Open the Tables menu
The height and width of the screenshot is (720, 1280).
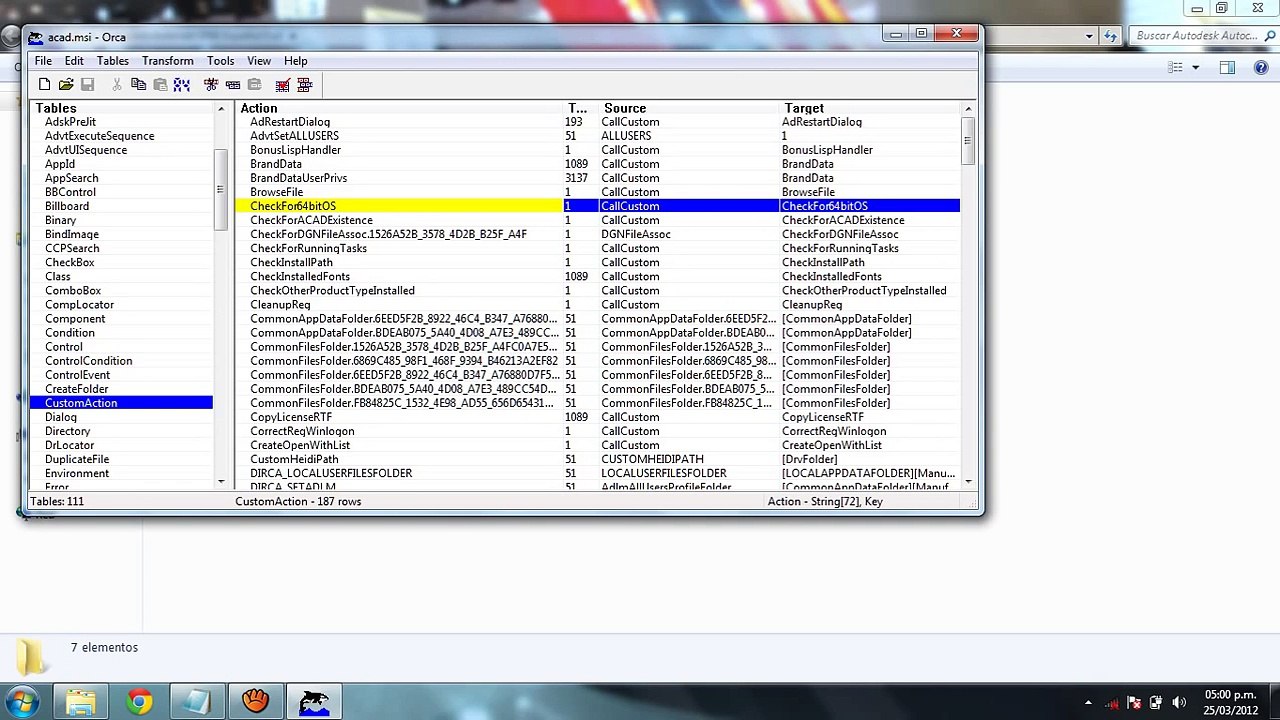click(x=112, y=61)
